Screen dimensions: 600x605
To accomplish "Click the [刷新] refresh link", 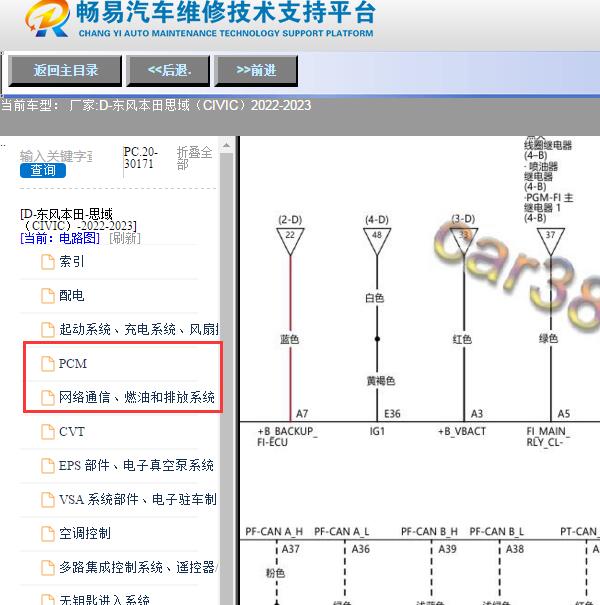I will point(125,238).
